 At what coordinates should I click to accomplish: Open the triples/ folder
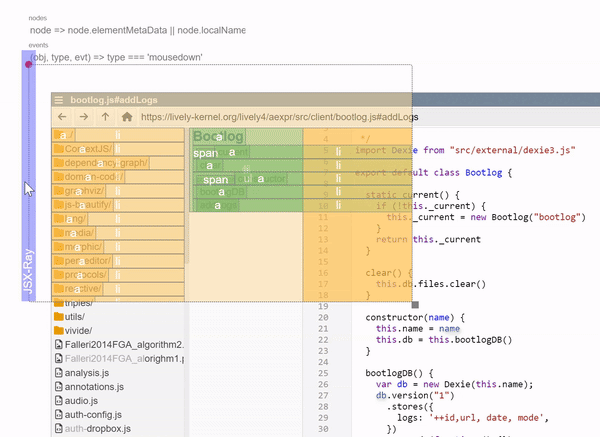80,303
